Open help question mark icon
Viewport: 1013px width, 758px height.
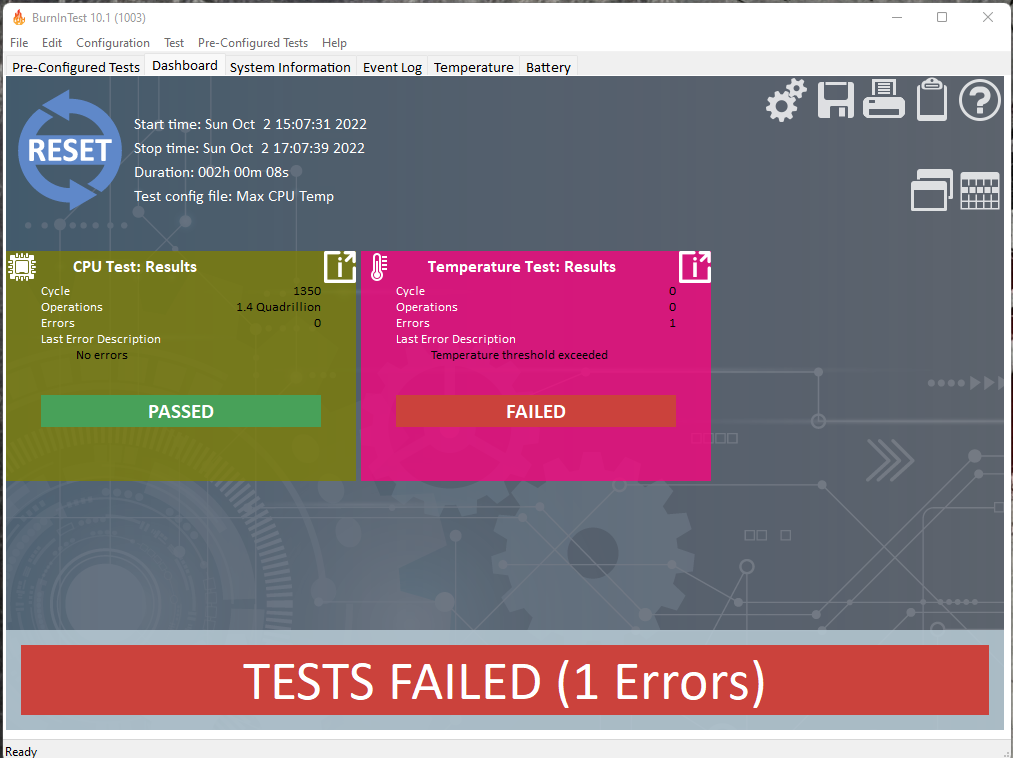(979, 100)
